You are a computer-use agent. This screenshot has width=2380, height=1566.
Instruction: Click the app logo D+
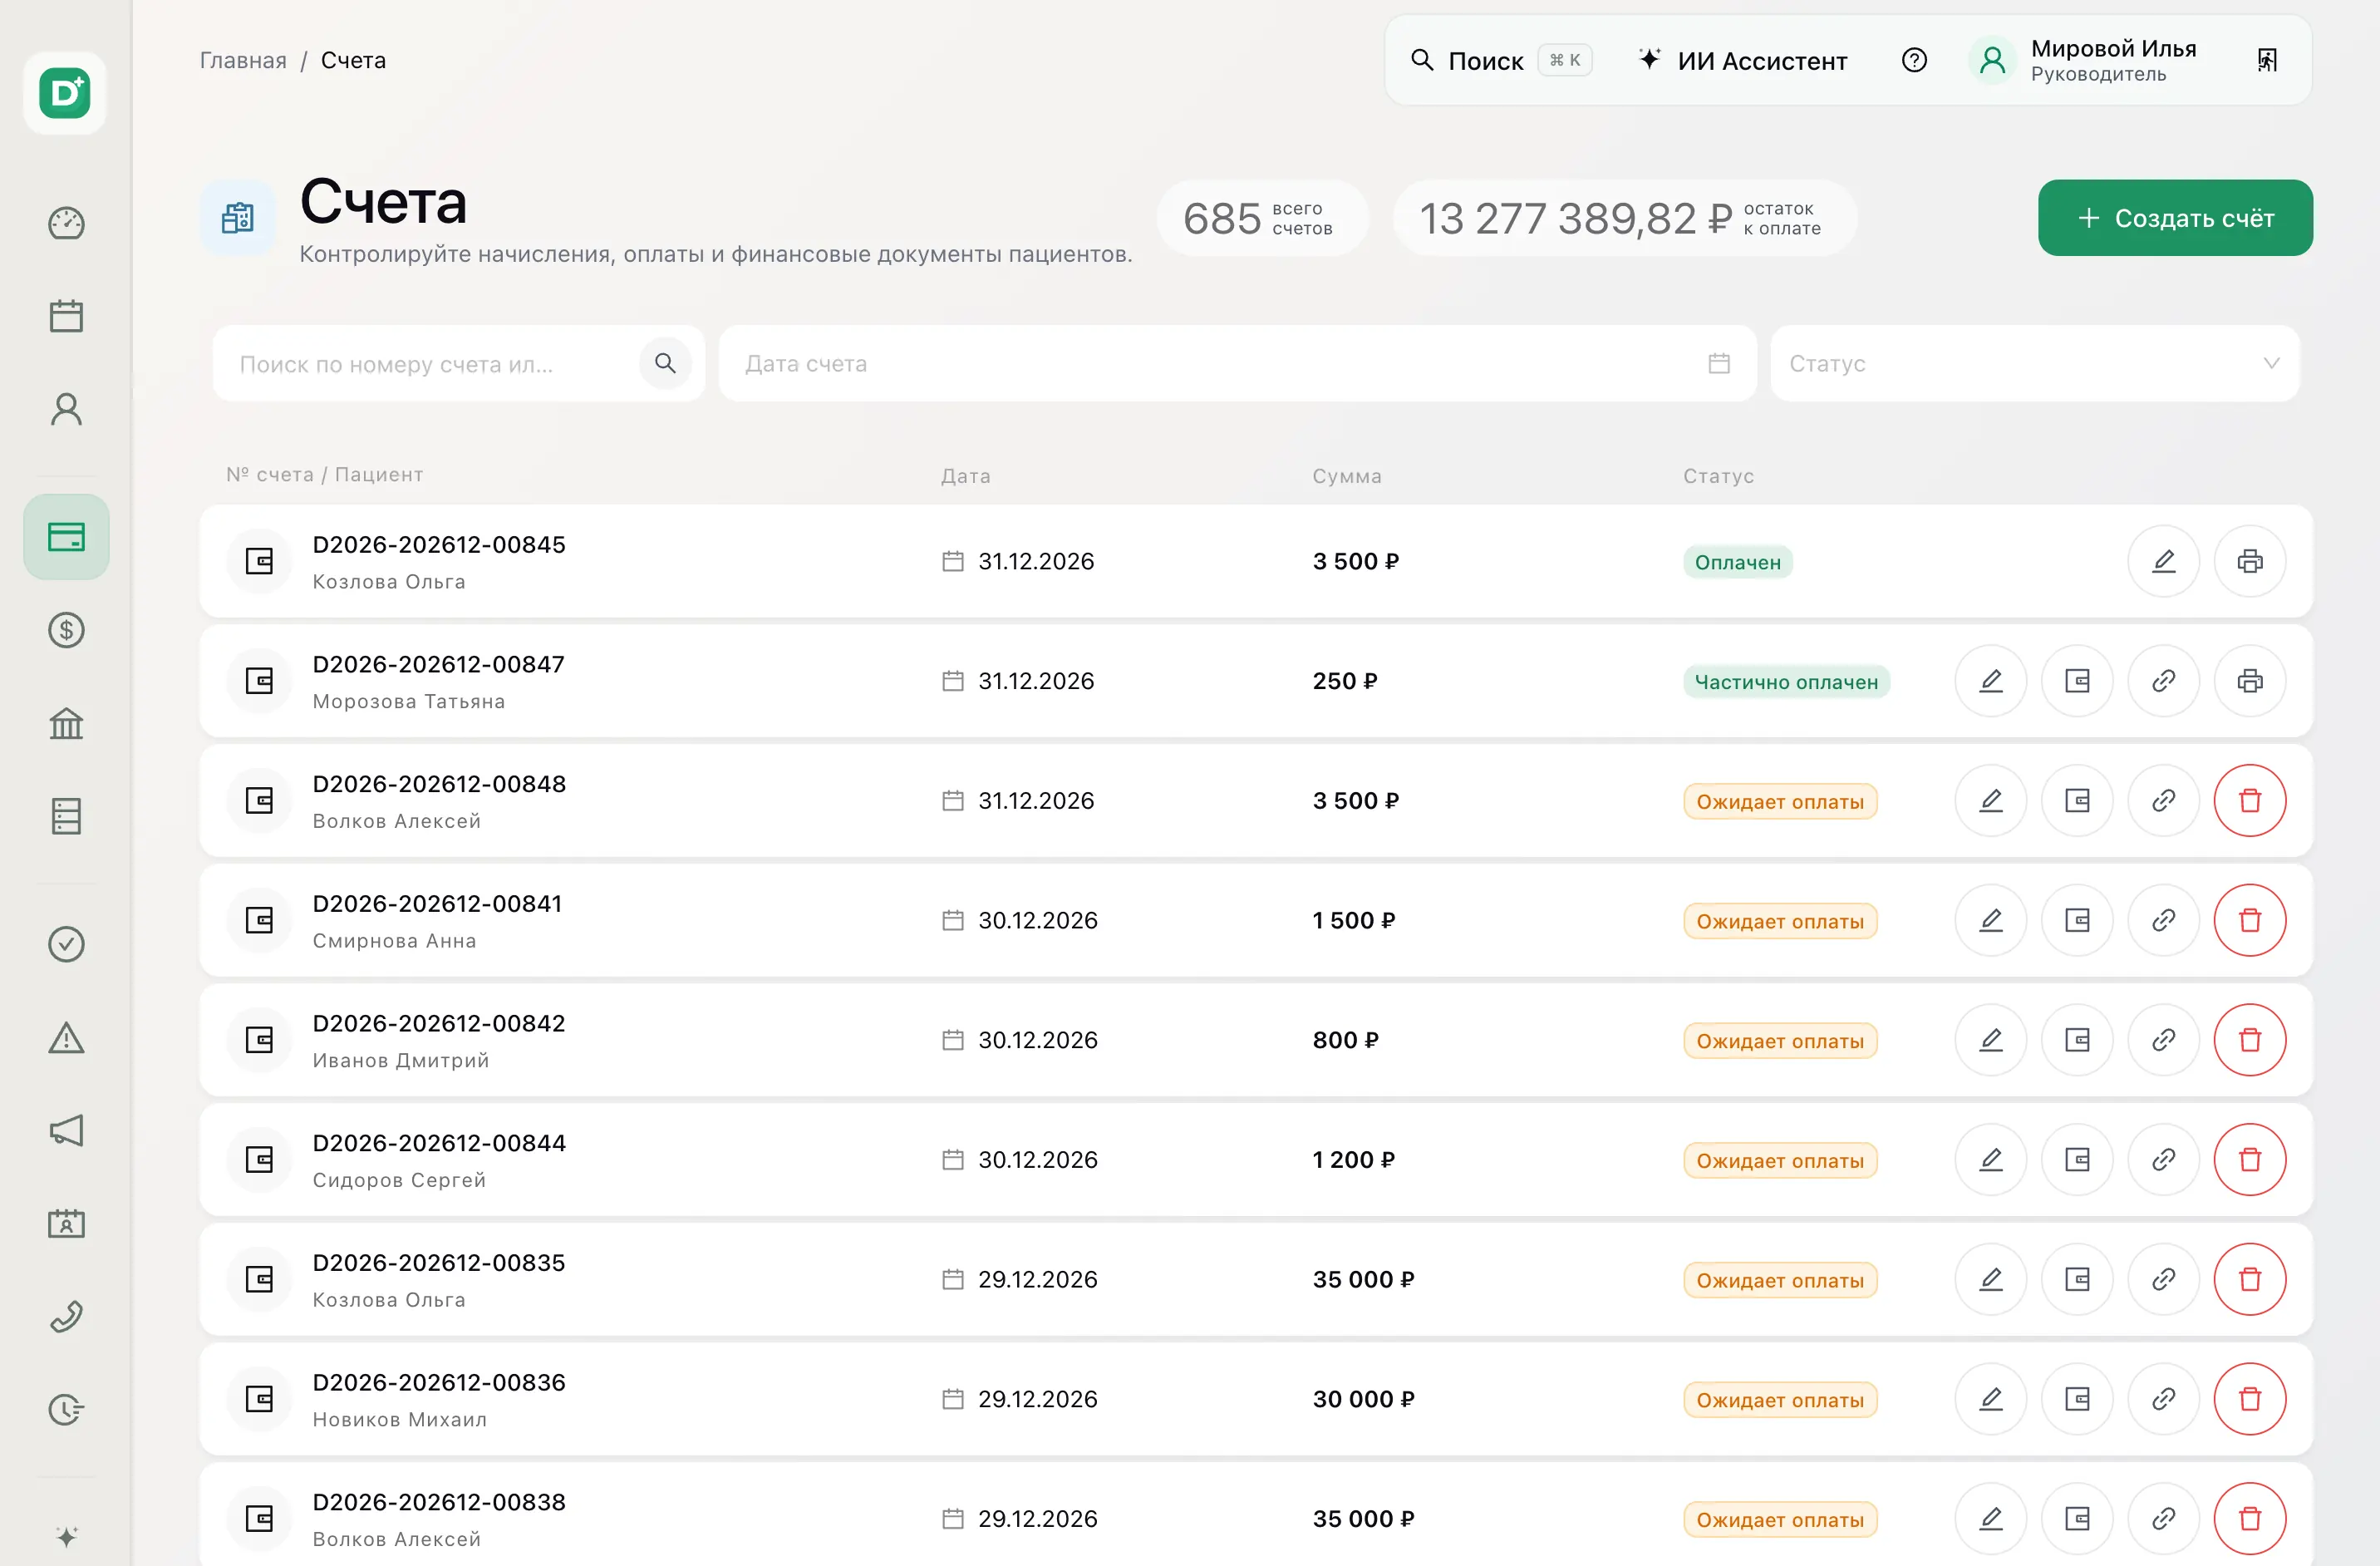pos(65,93)
